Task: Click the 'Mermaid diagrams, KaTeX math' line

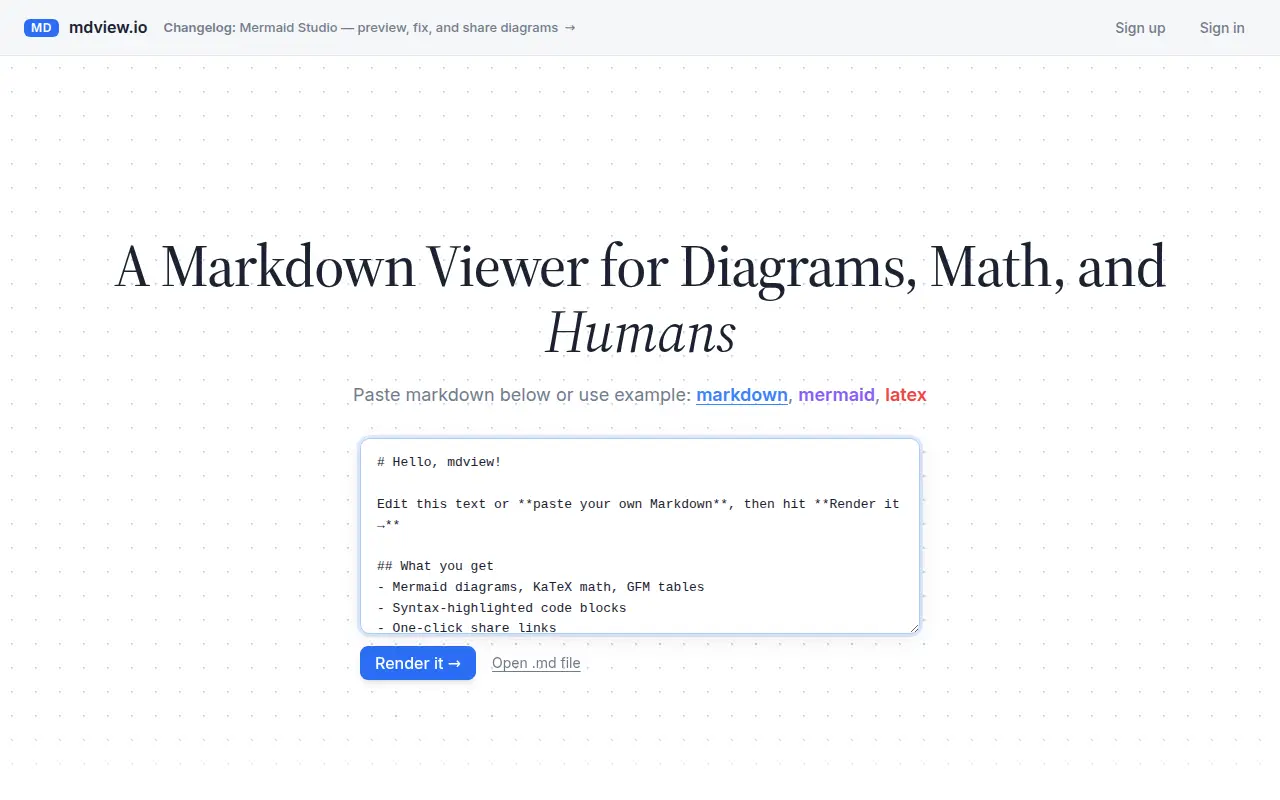Action: pos(541,587)
